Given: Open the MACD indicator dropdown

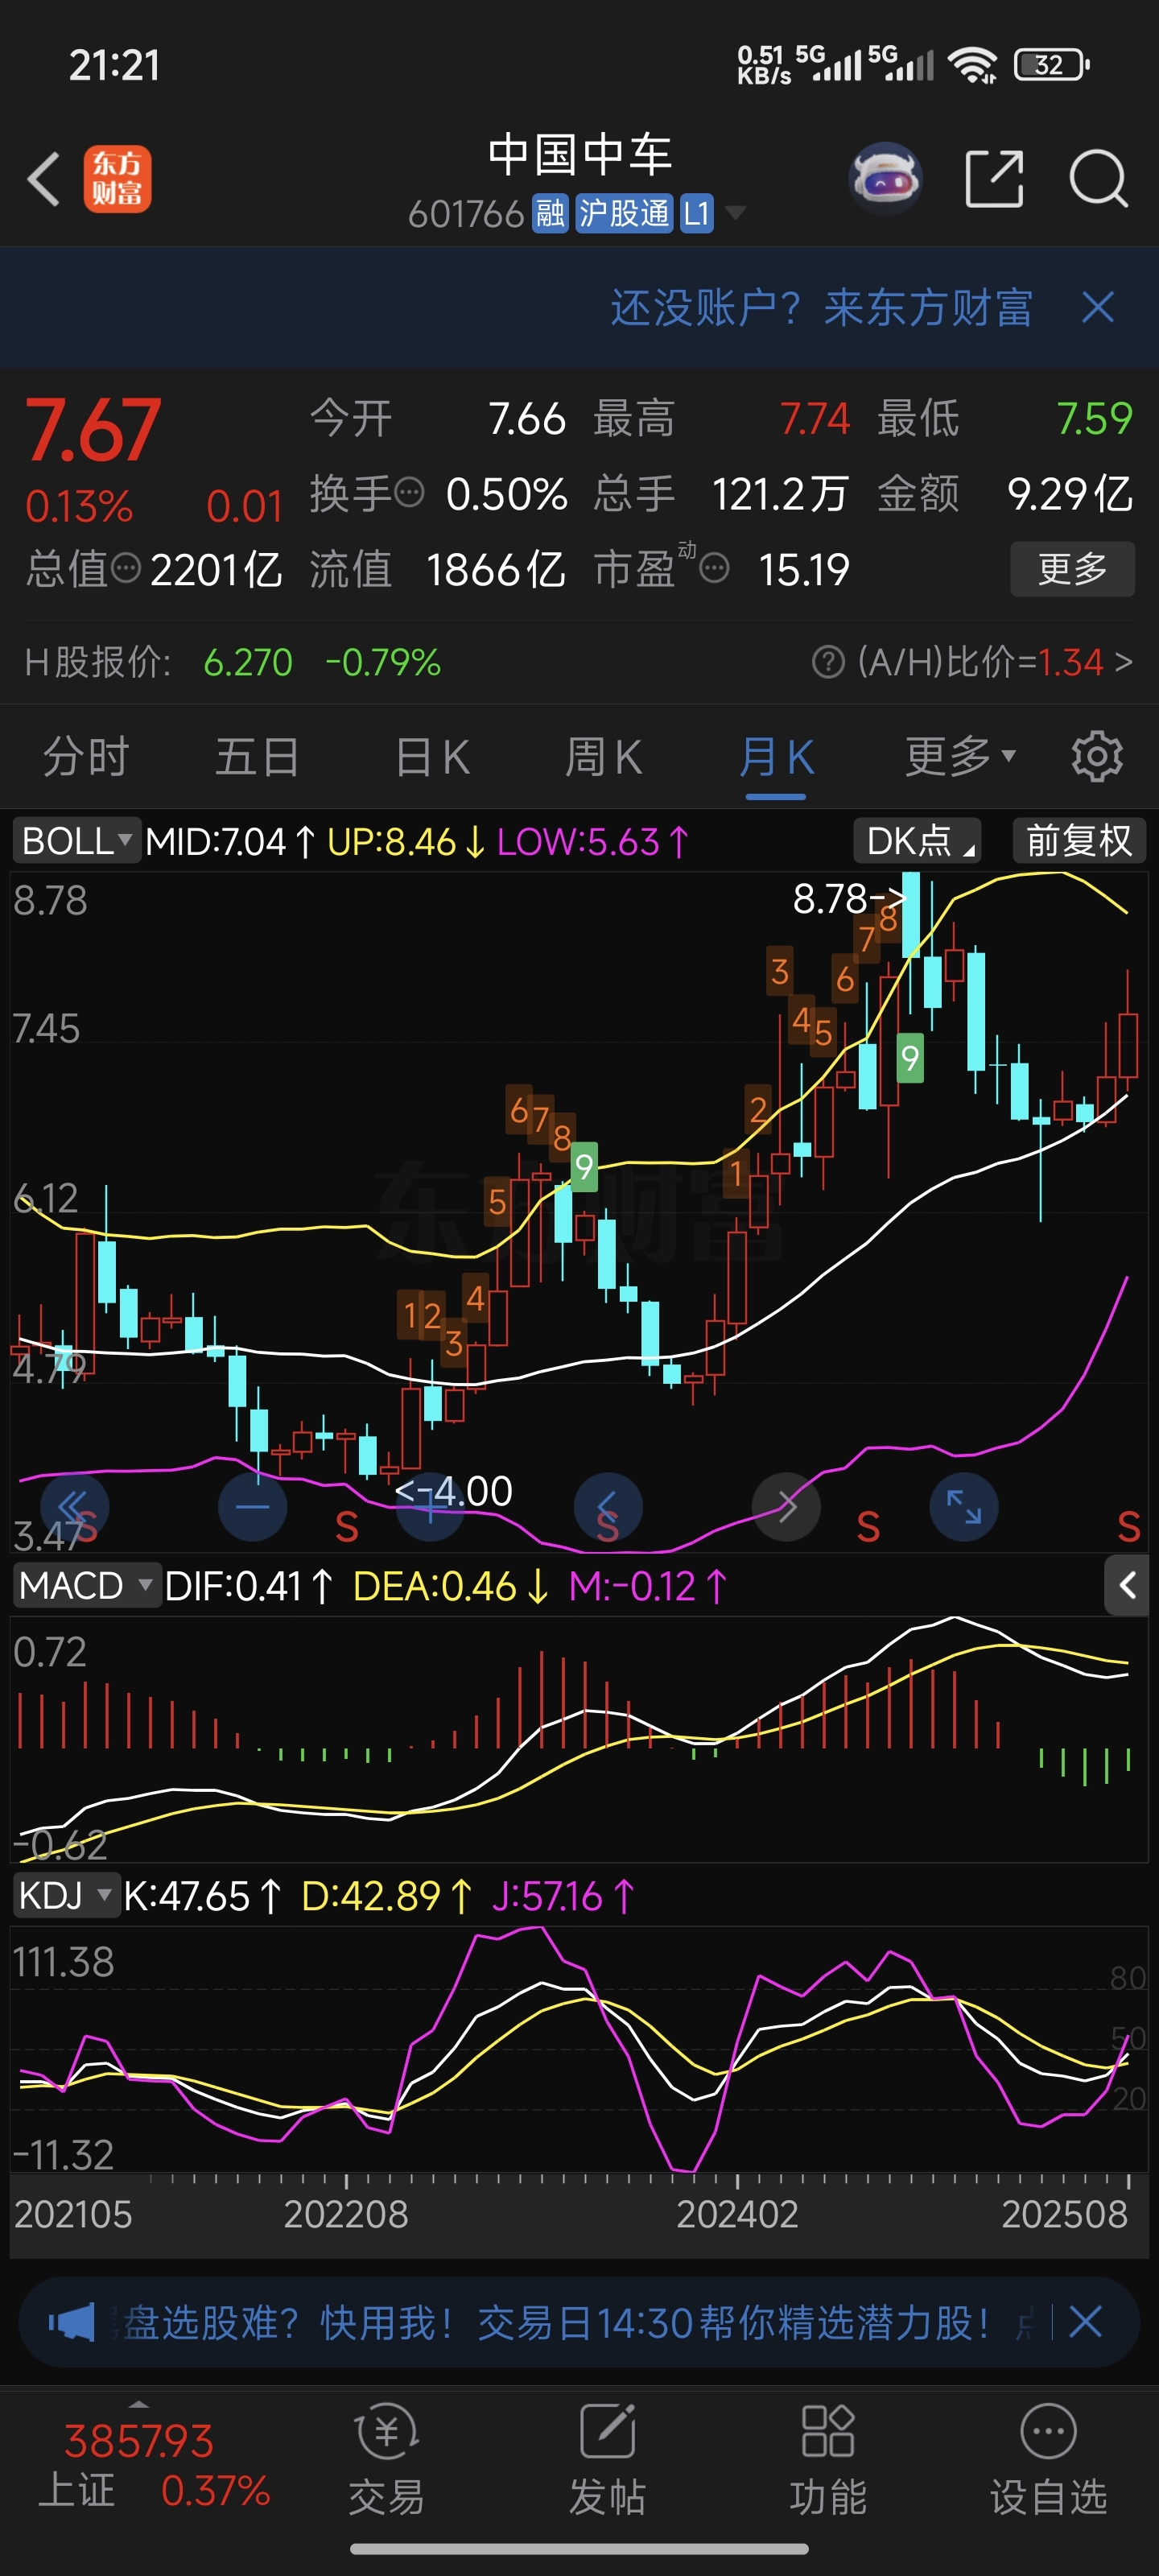Looking at the screenshot, I should coord(86,1585).
